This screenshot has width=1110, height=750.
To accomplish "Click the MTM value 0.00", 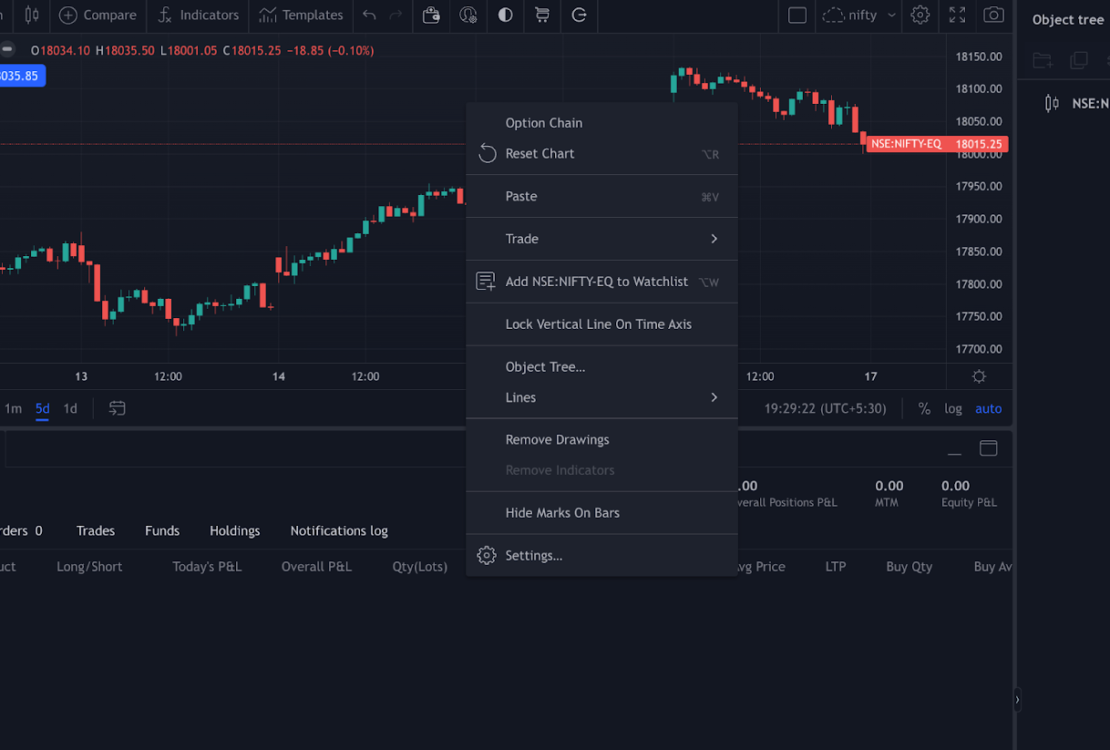I will 889,486.
